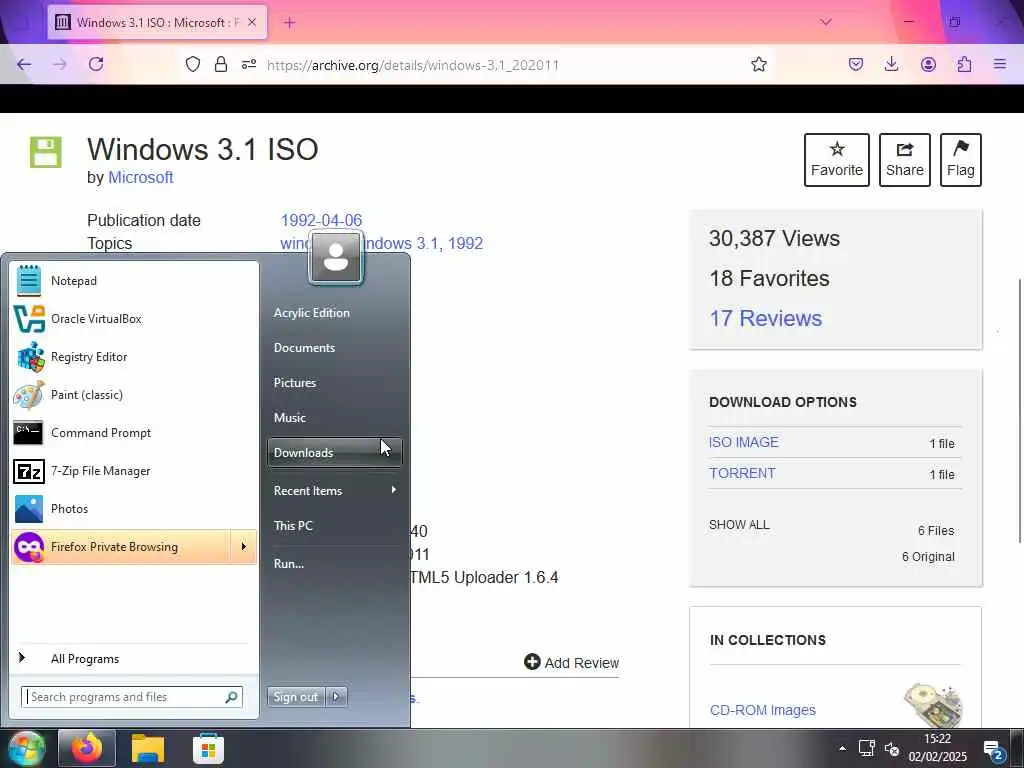This screenshot has height=768, width=1024.
Task: Open the Firefox downloads panel
Action: pyautogui.click(x=891, y=64)
